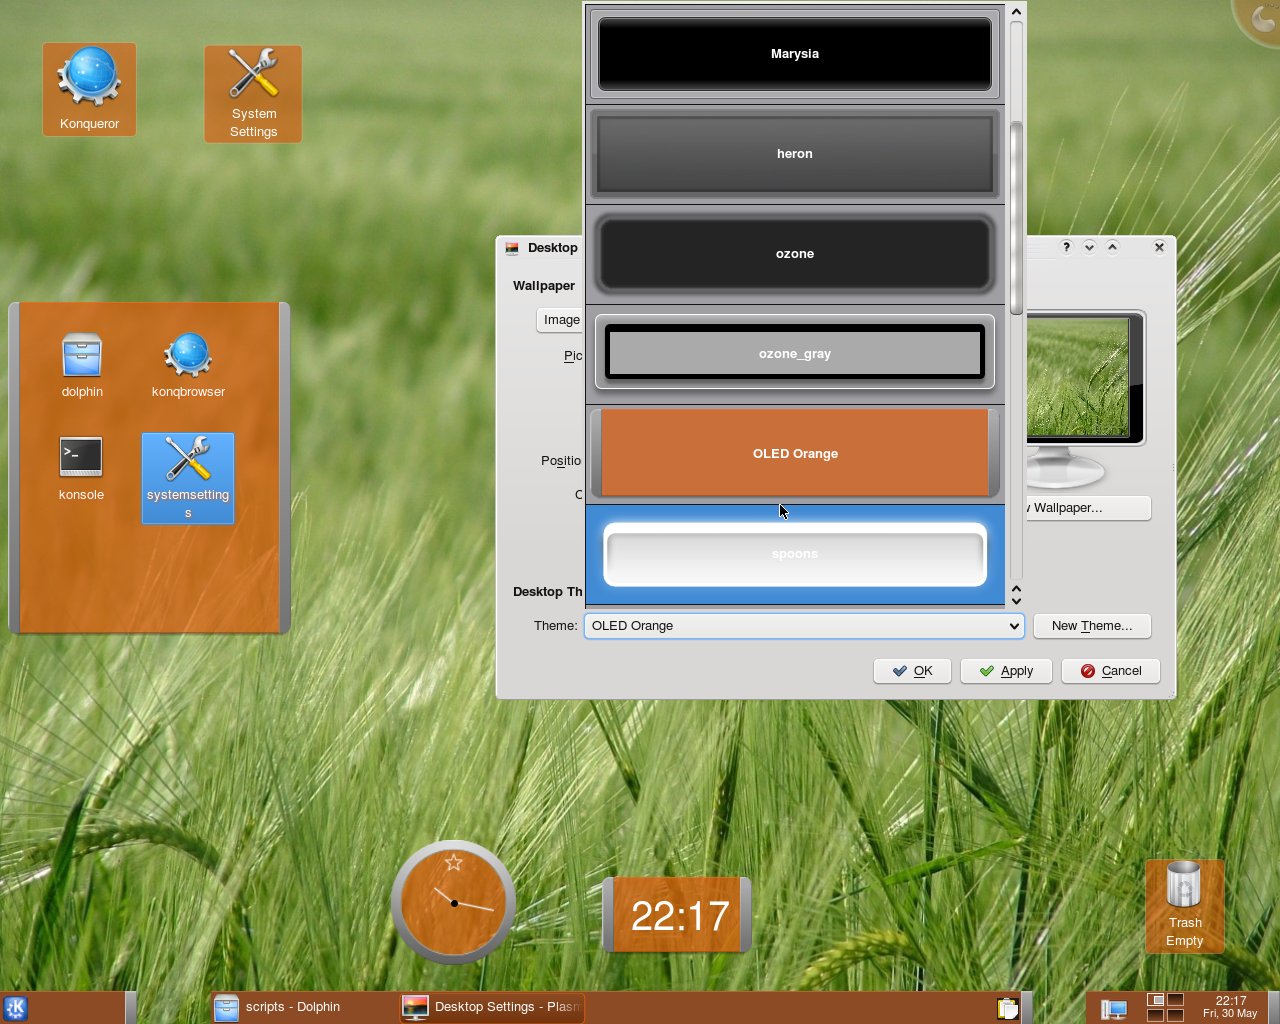Click the theme list scroll-down arrow at bottom

point(1016,601)
